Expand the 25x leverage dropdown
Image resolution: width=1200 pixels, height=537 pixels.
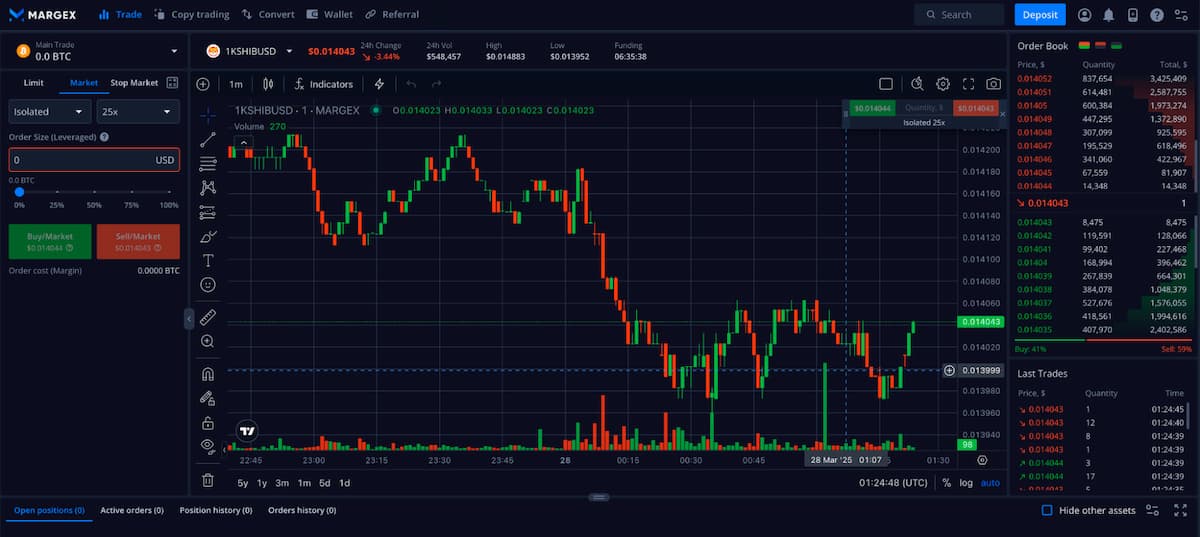138,112
